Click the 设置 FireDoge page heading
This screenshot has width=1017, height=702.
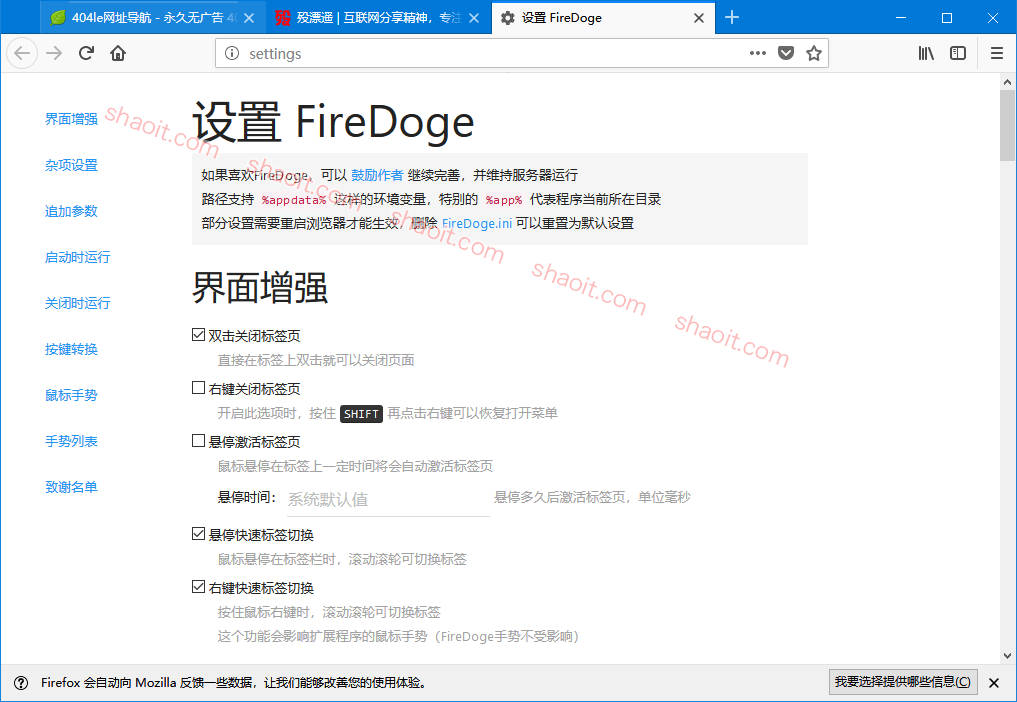click(x=333, y=122)
